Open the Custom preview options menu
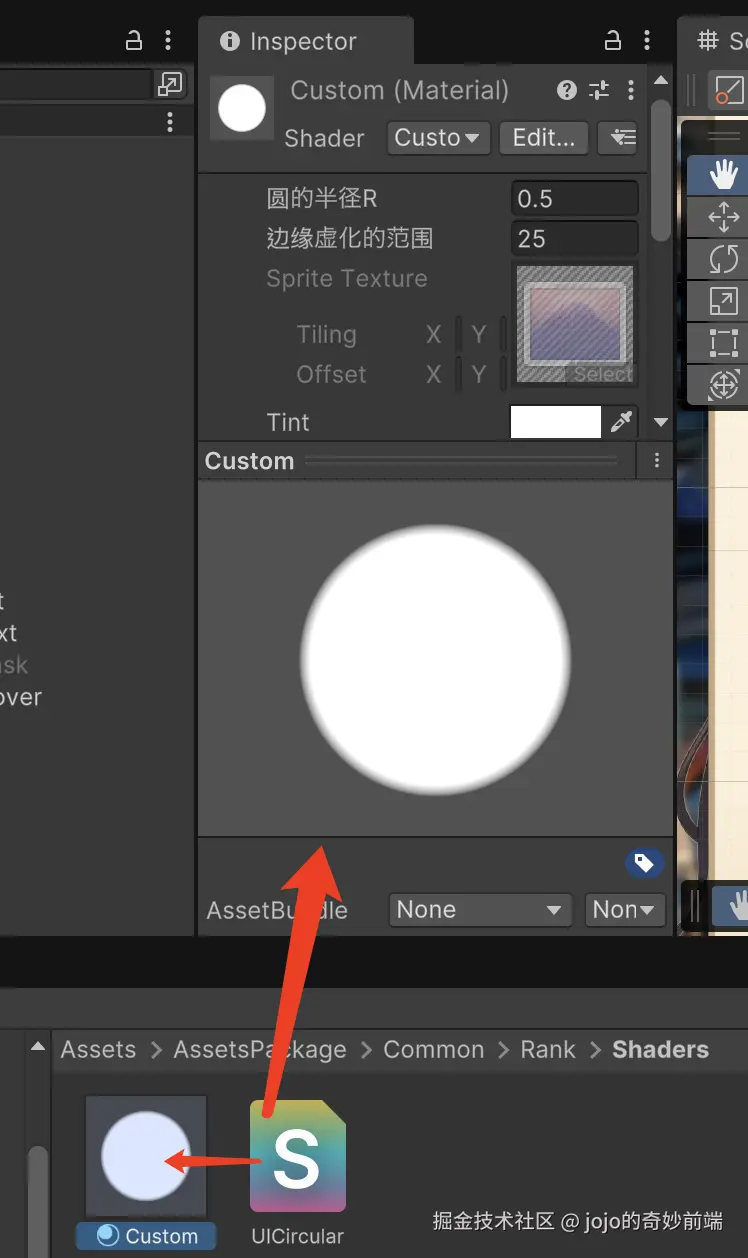The height and width of the screenshot is (1258, 748). pyautogui.click(x=657, y=461)
